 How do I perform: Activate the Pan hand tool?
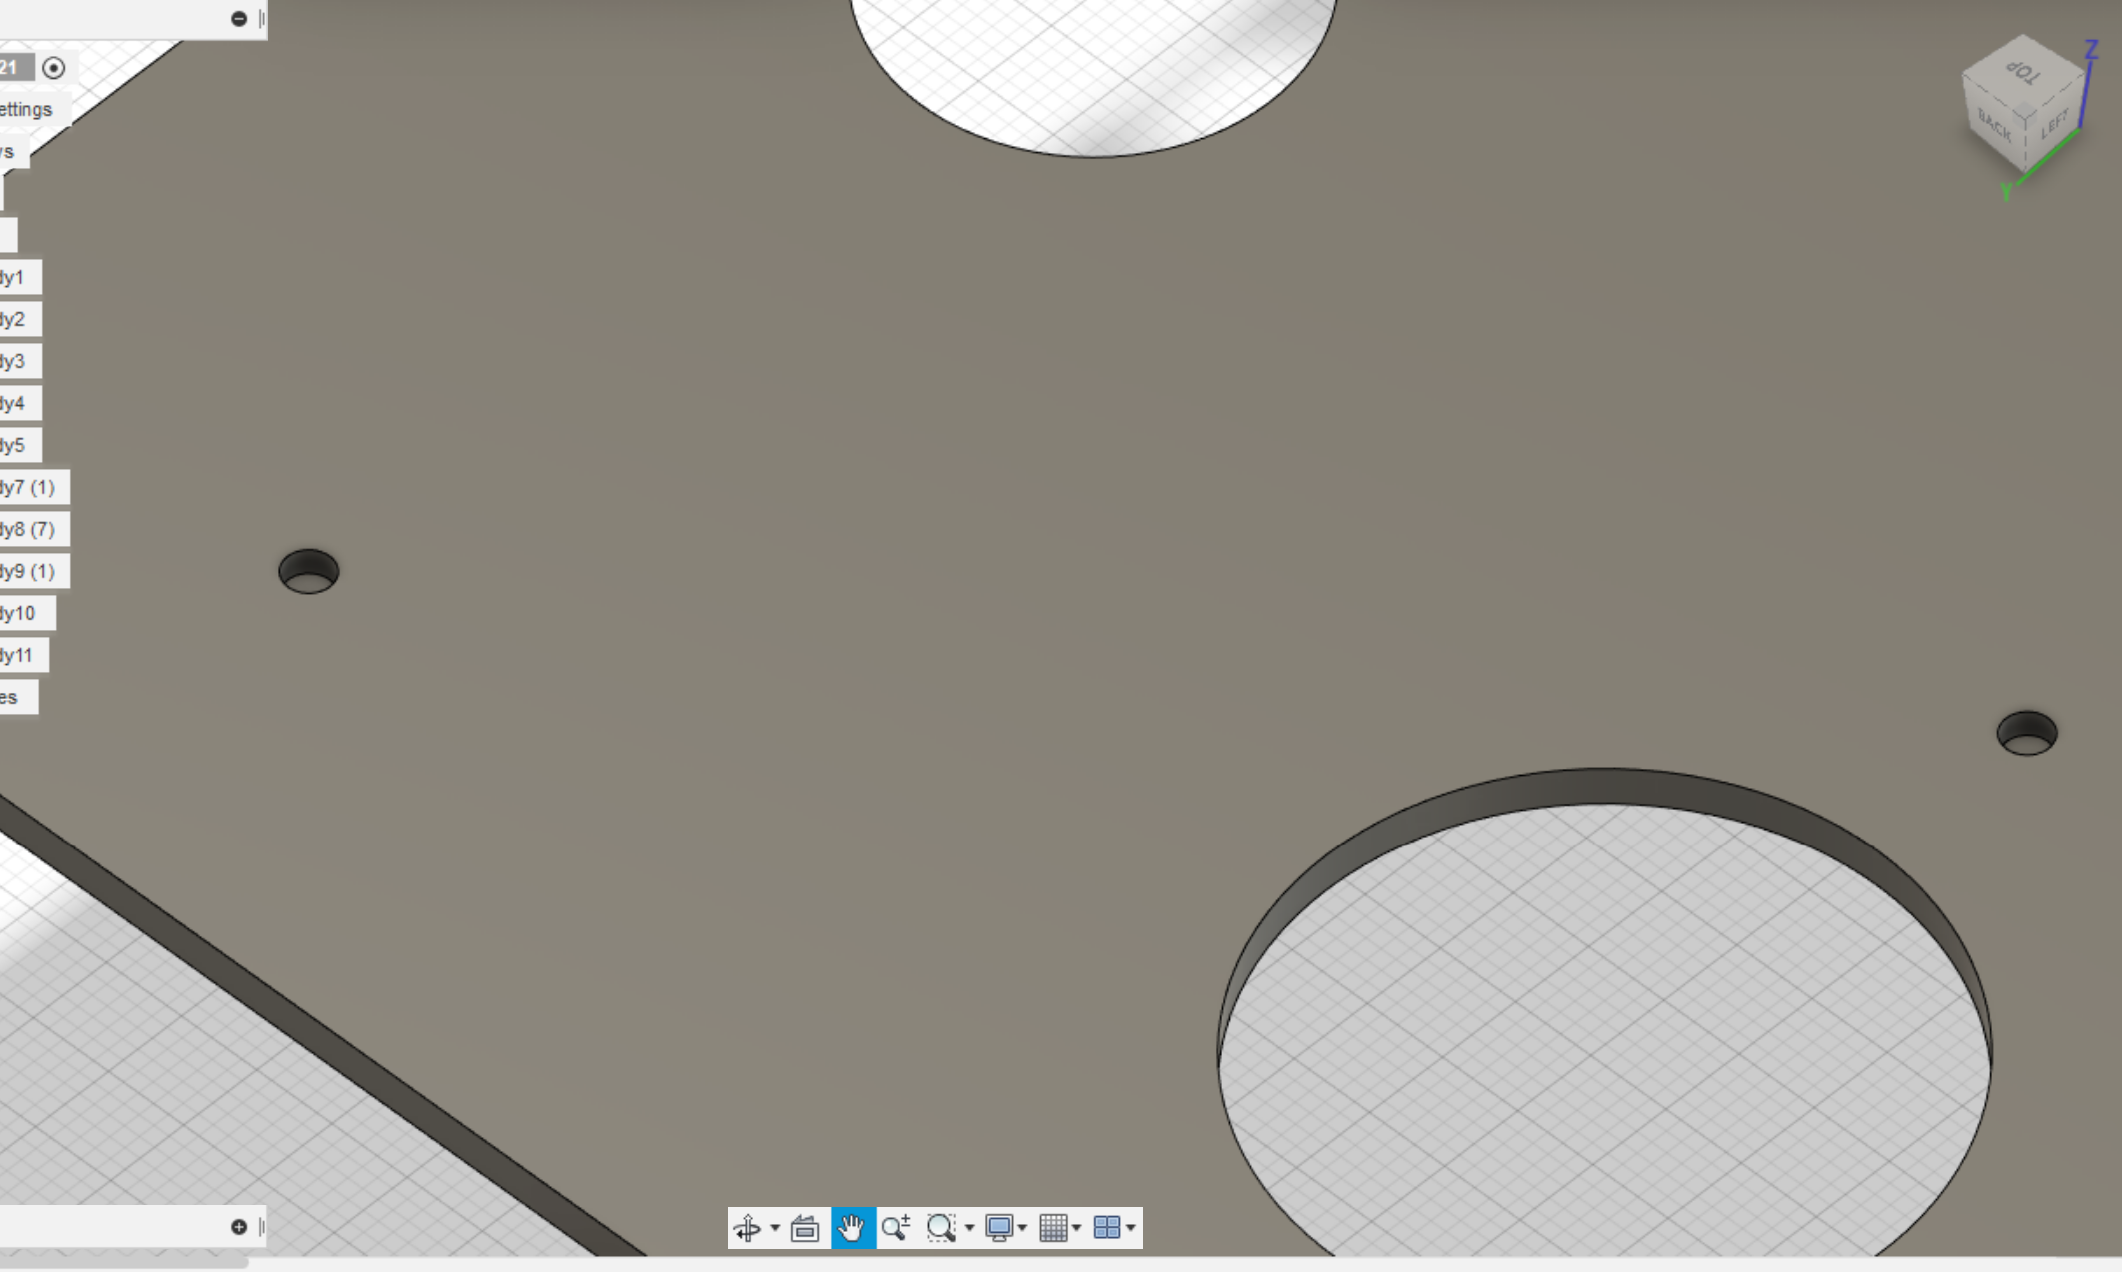(x=852, y=1227)
